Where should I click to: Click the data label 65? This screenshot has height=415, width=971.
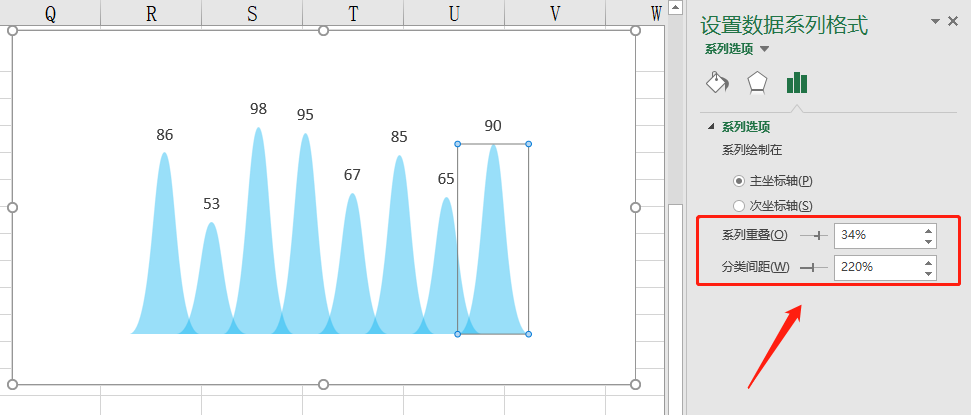(446, 179)
